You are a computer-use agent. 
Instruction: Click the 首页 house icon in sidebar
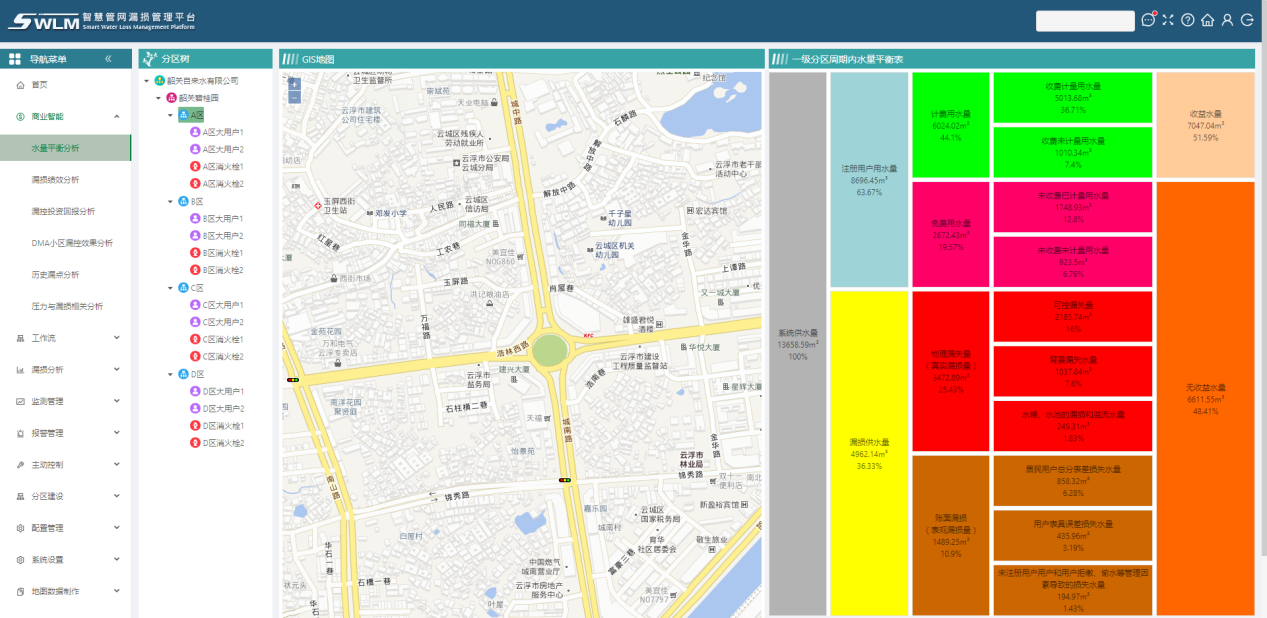click(20, 85)
